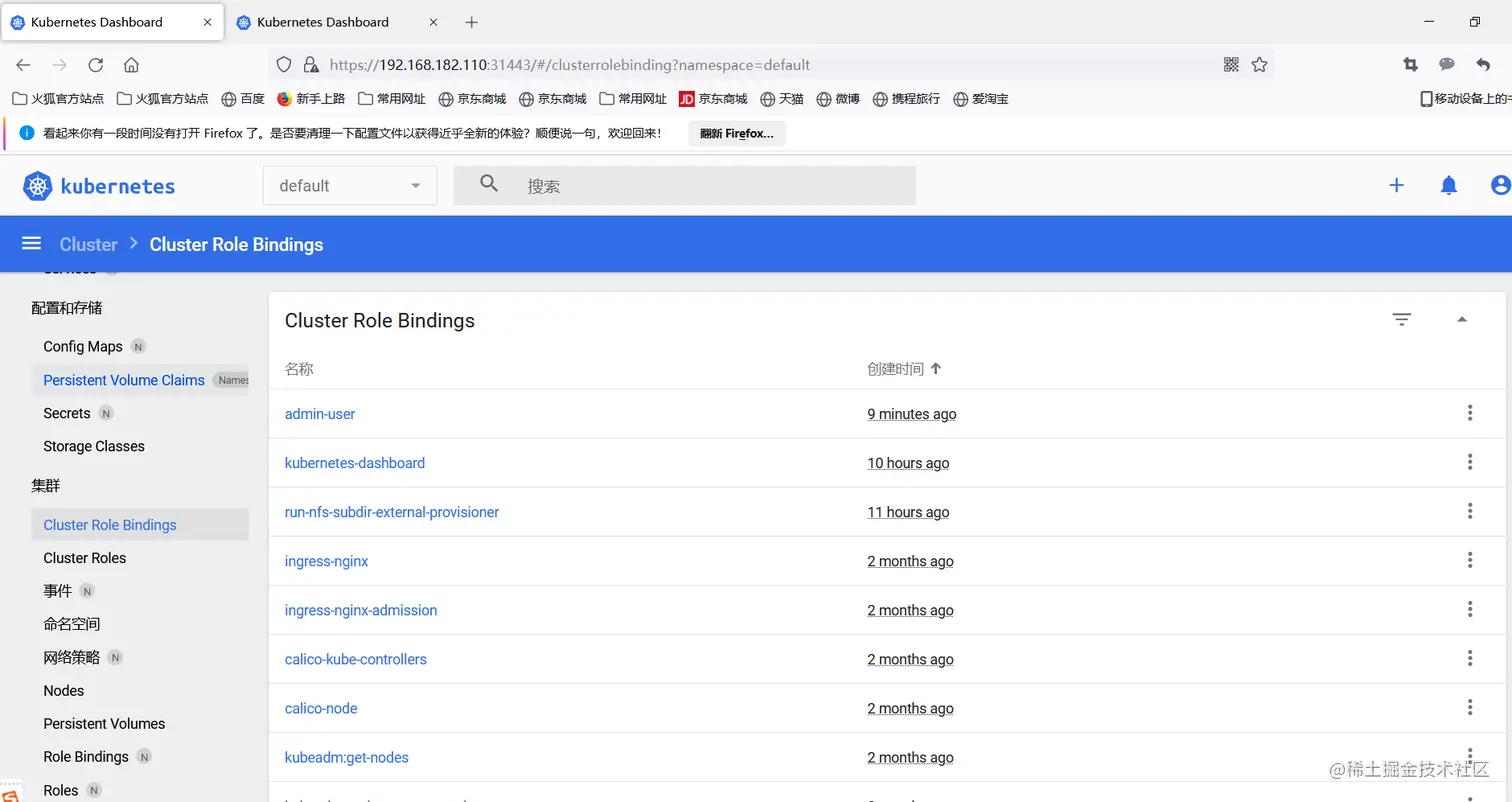Open the ingress-nginx-admission link
The height and width of the screenshot is (802, 1512).
click(x=361, y=610)
